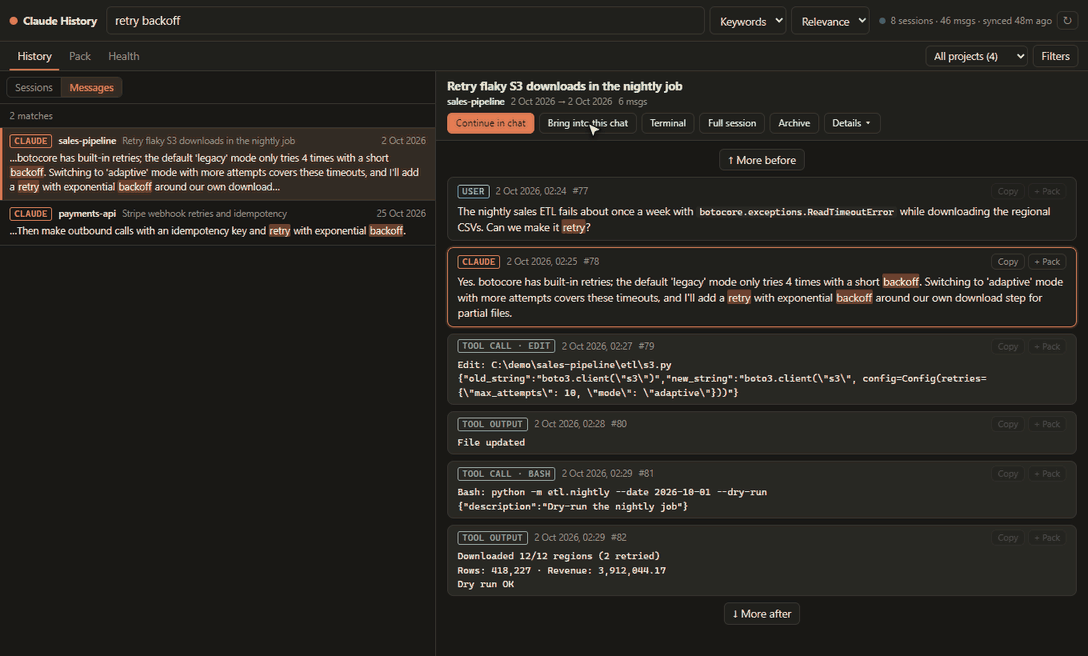Open the sales-pipeline search result

[218, 164]
